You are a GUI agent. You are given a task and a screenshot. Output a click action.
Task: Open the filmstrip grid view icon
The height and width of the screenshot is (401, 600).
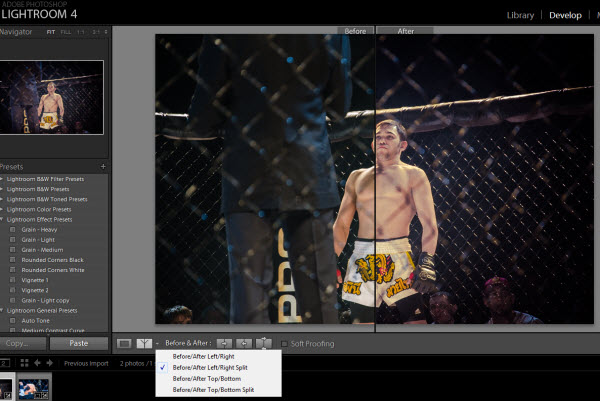pos(23,363)
